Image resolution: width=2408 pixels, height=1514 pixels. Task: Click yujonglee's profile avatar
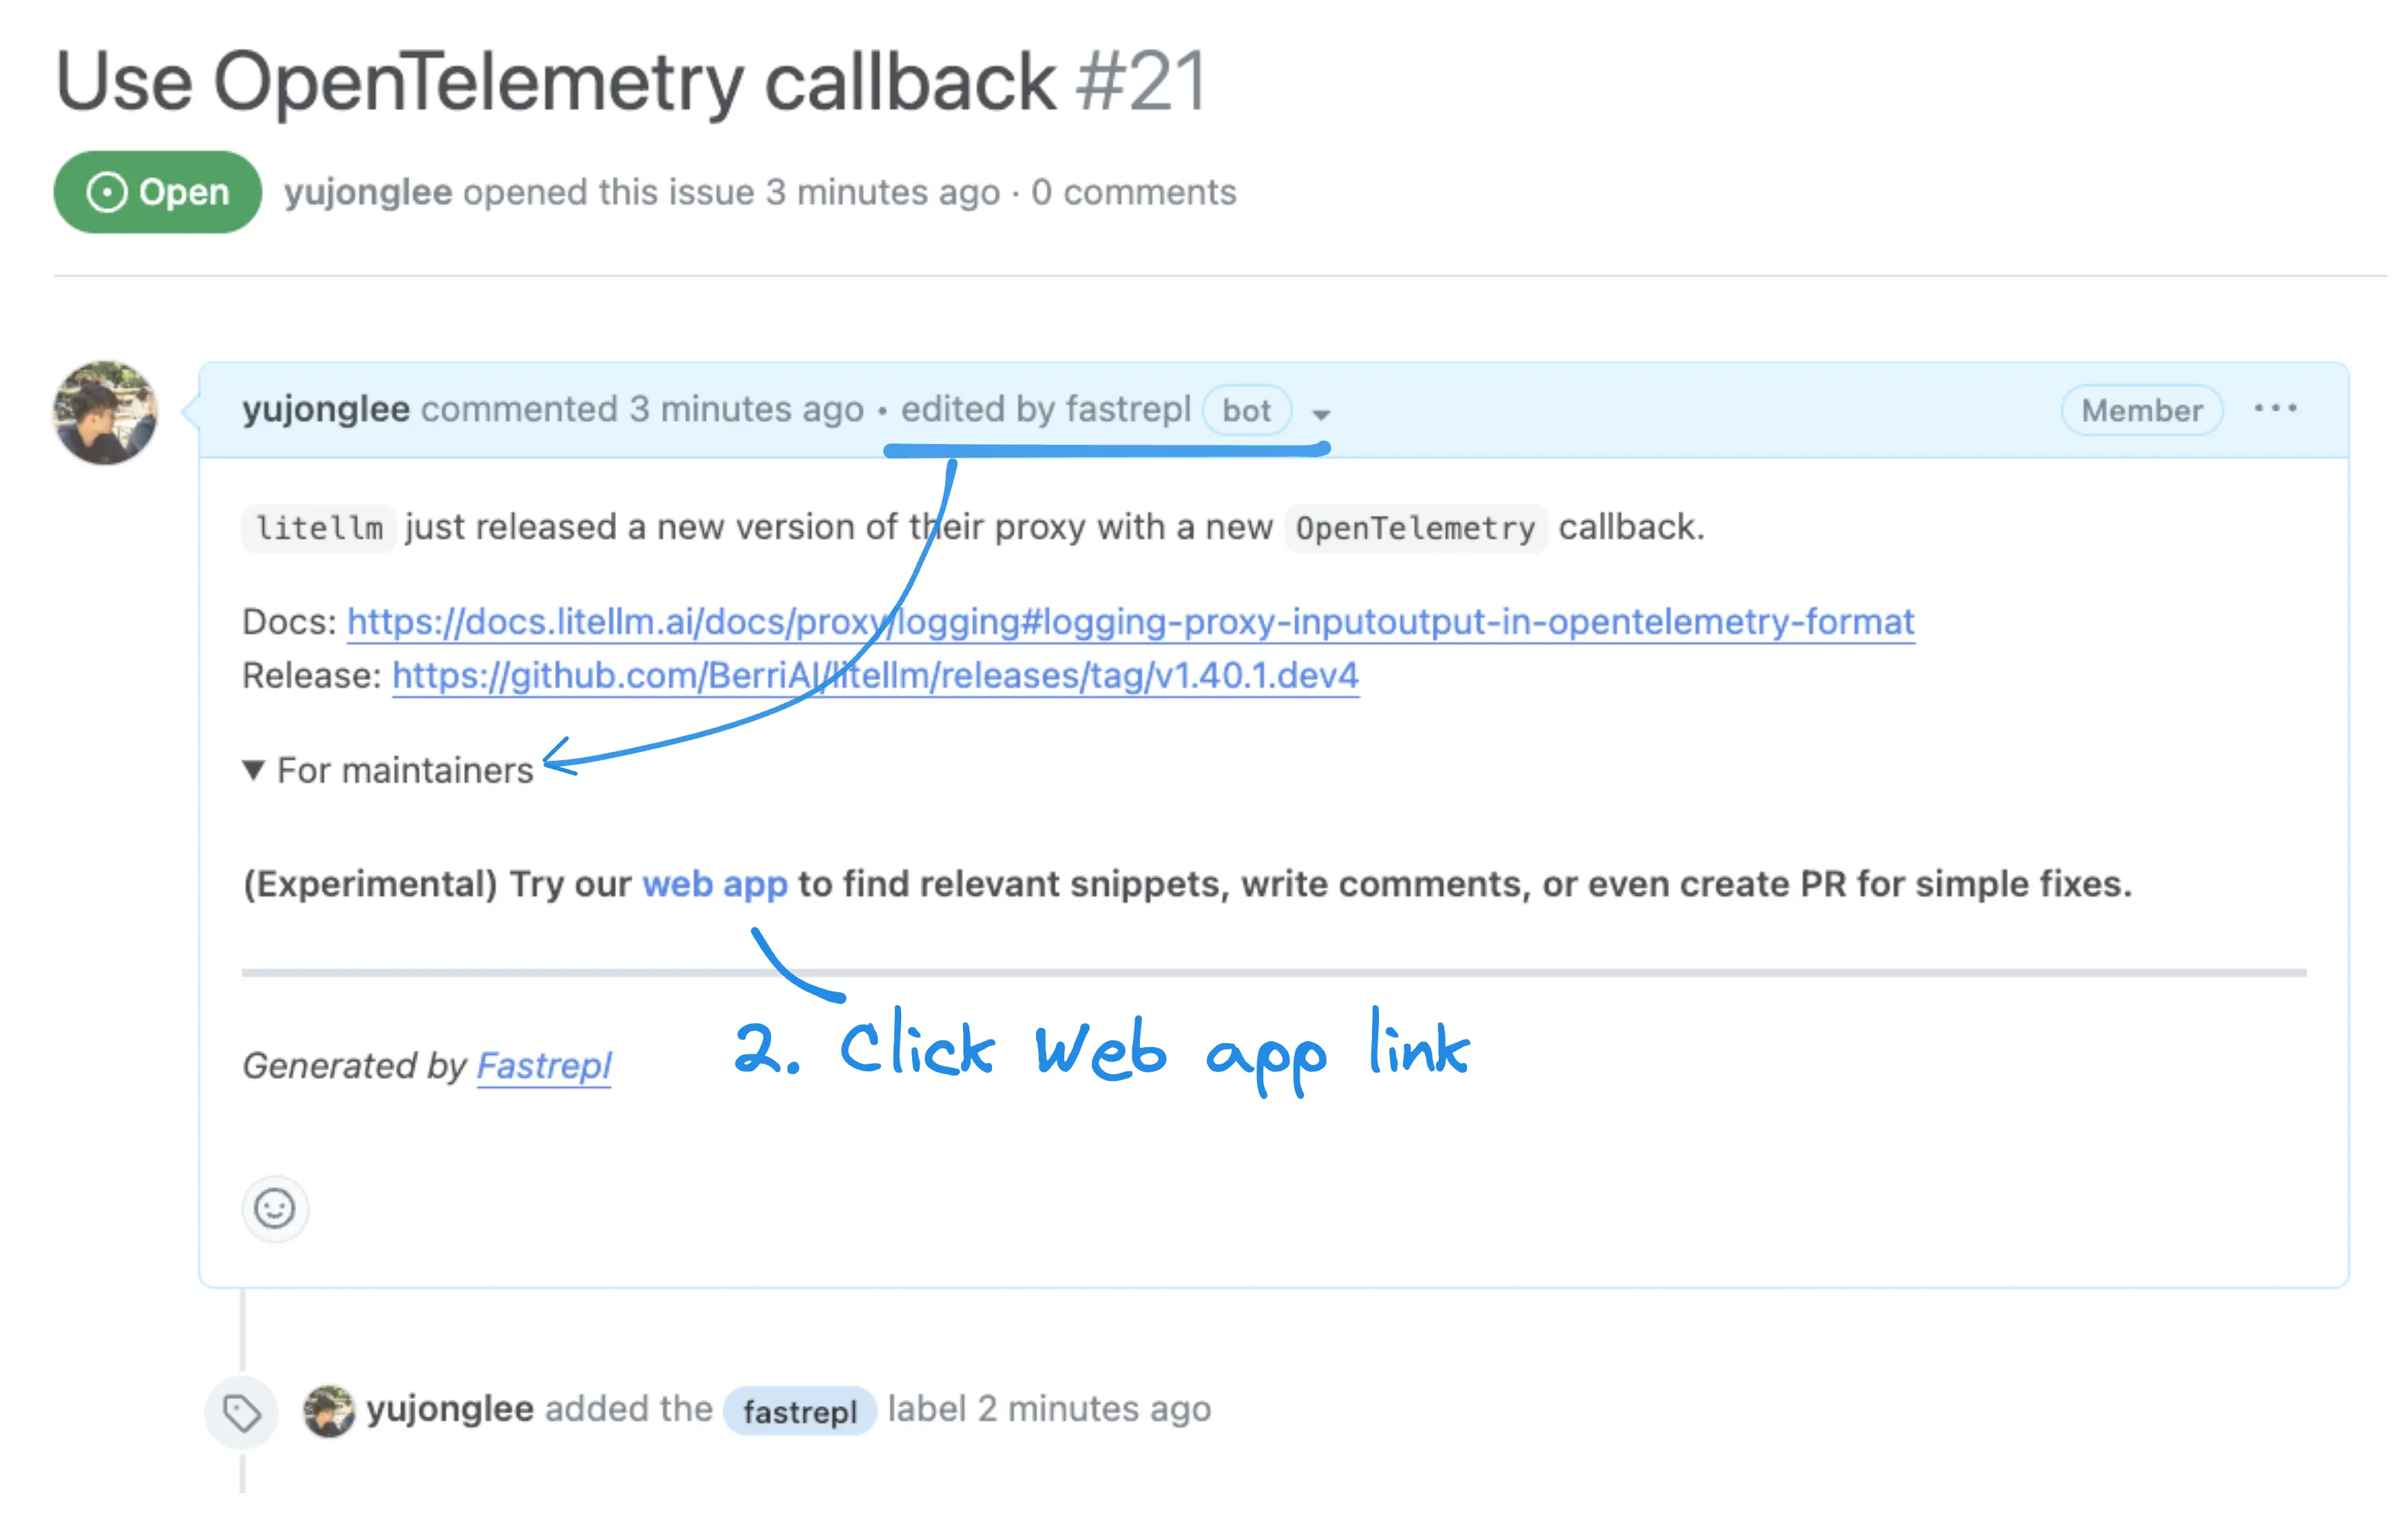[105, 413]
